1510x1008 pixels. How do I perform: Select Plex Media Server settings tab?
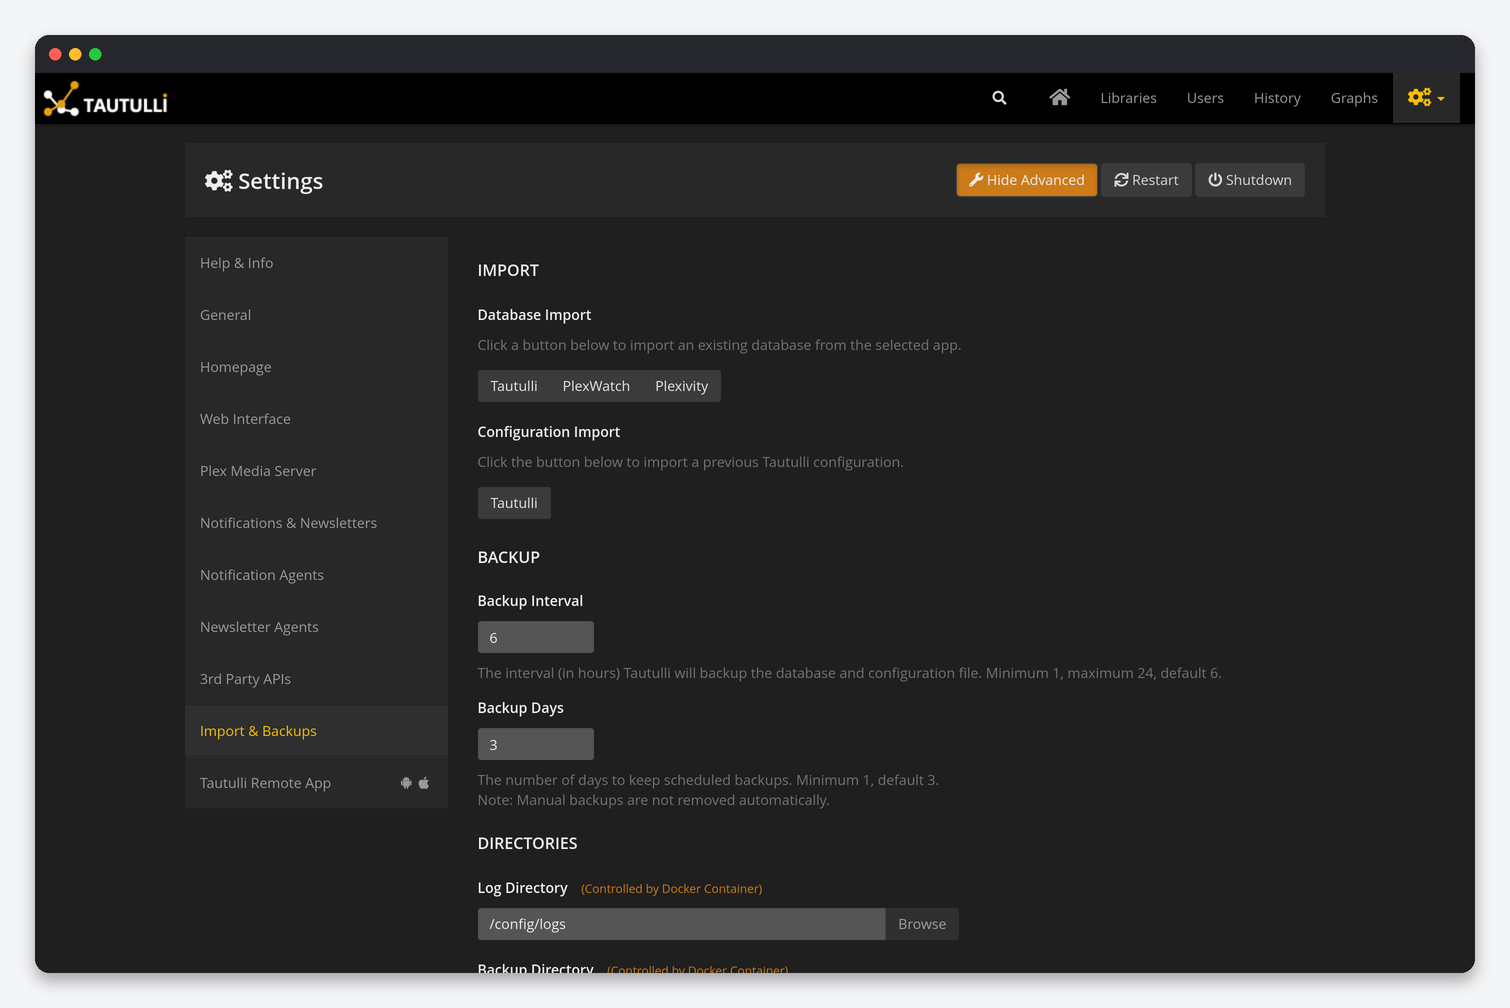pyautogui.click(x=316, y=471)
